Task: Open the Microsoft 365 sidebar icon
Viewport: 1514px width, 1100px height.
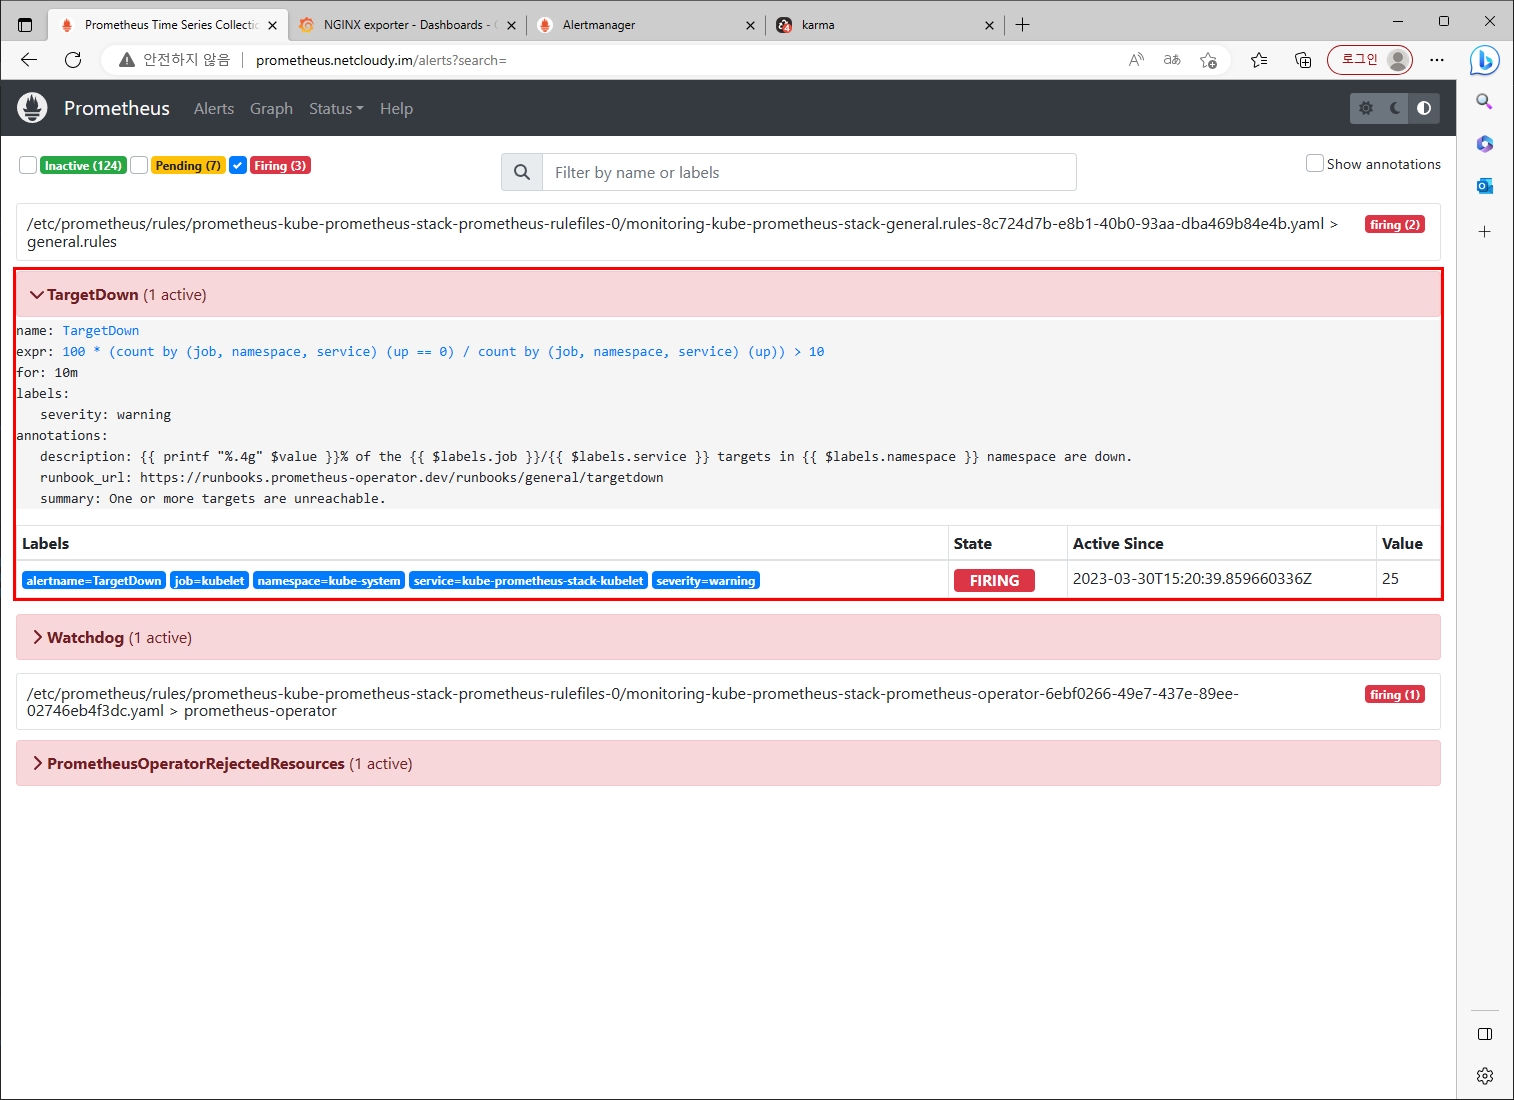Action: [x=1485, y=144]
